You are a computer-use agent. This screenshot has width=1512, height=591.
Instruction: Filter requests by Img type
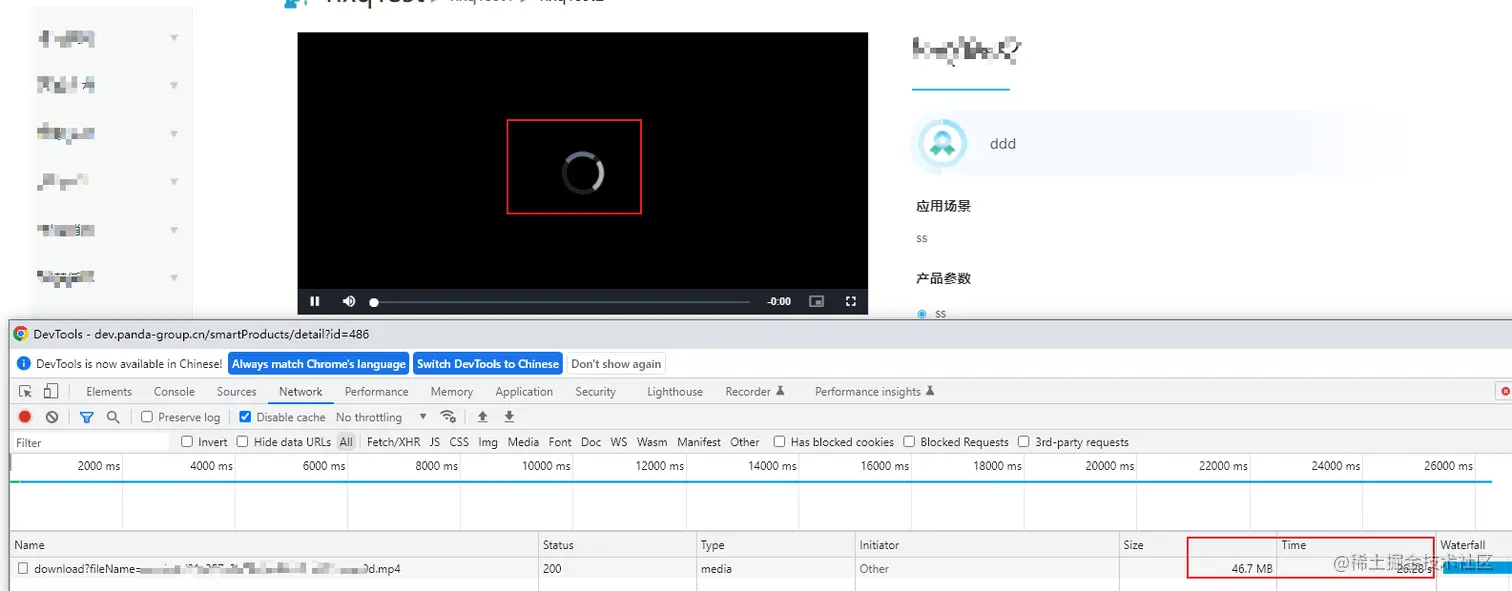[x=488, y=442]
